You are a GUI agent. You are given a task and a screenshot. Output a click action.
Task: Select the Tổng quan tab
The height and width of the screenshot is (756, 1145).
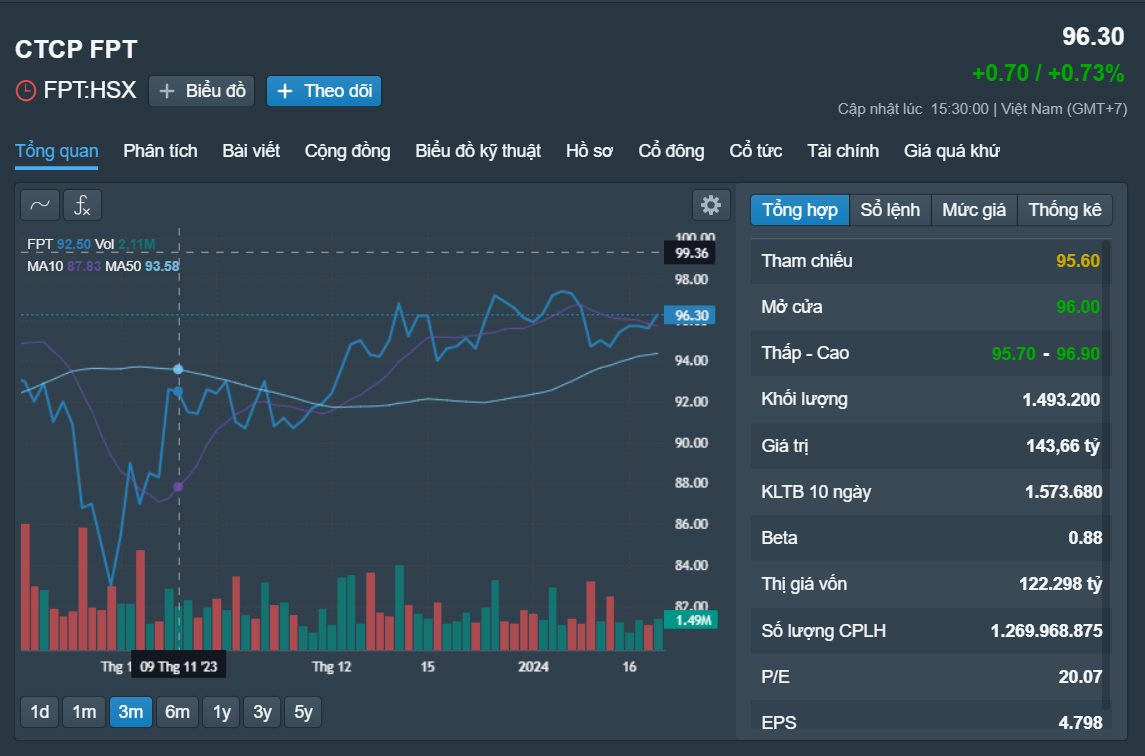[x=57, y=151]
